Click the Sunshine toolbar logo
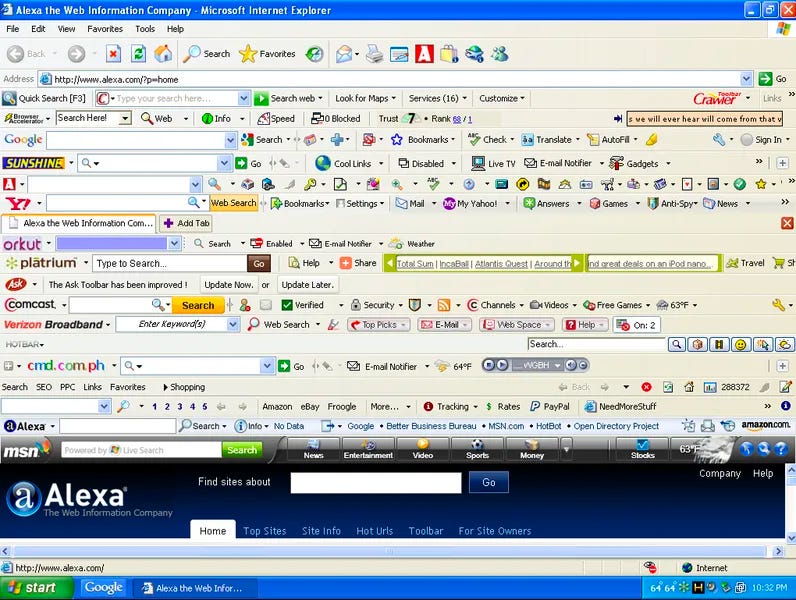The image size is (796, 600). [x=34, y=163]
